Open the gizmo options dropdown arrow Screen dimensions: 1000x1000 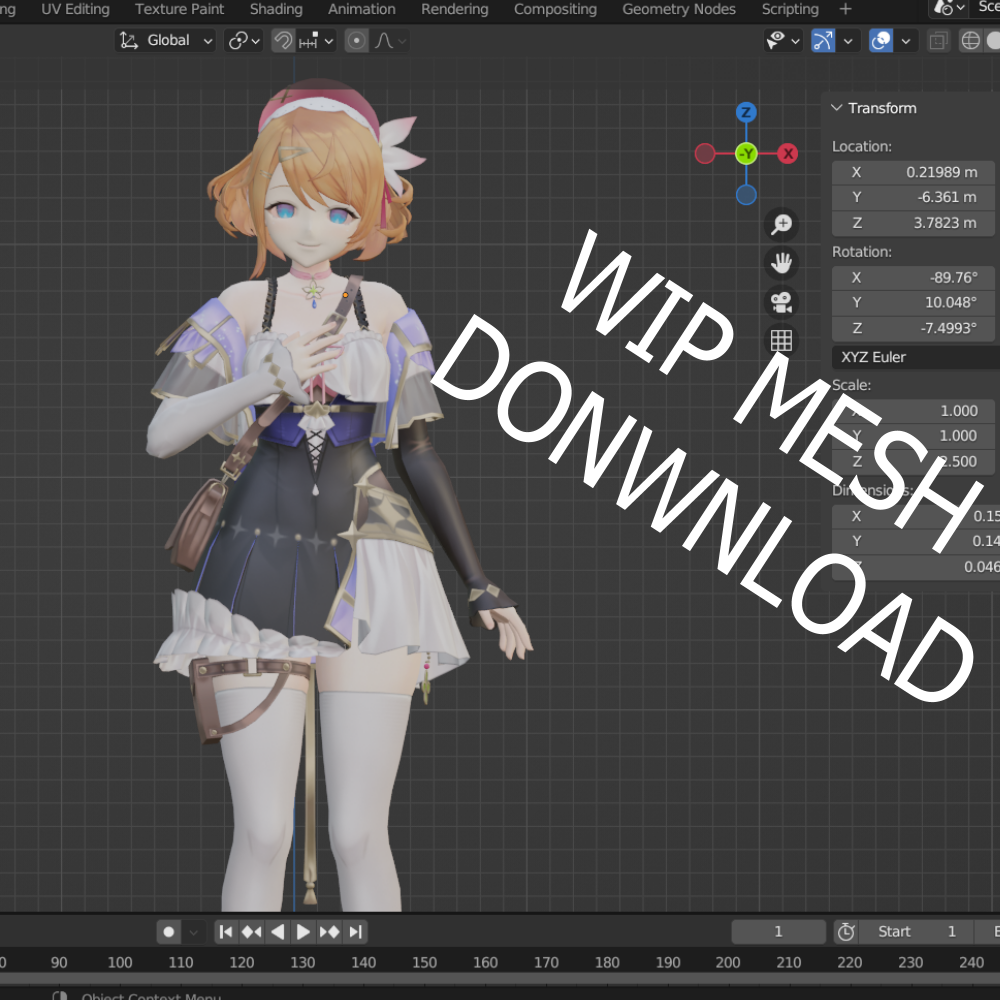coord(848,41)
